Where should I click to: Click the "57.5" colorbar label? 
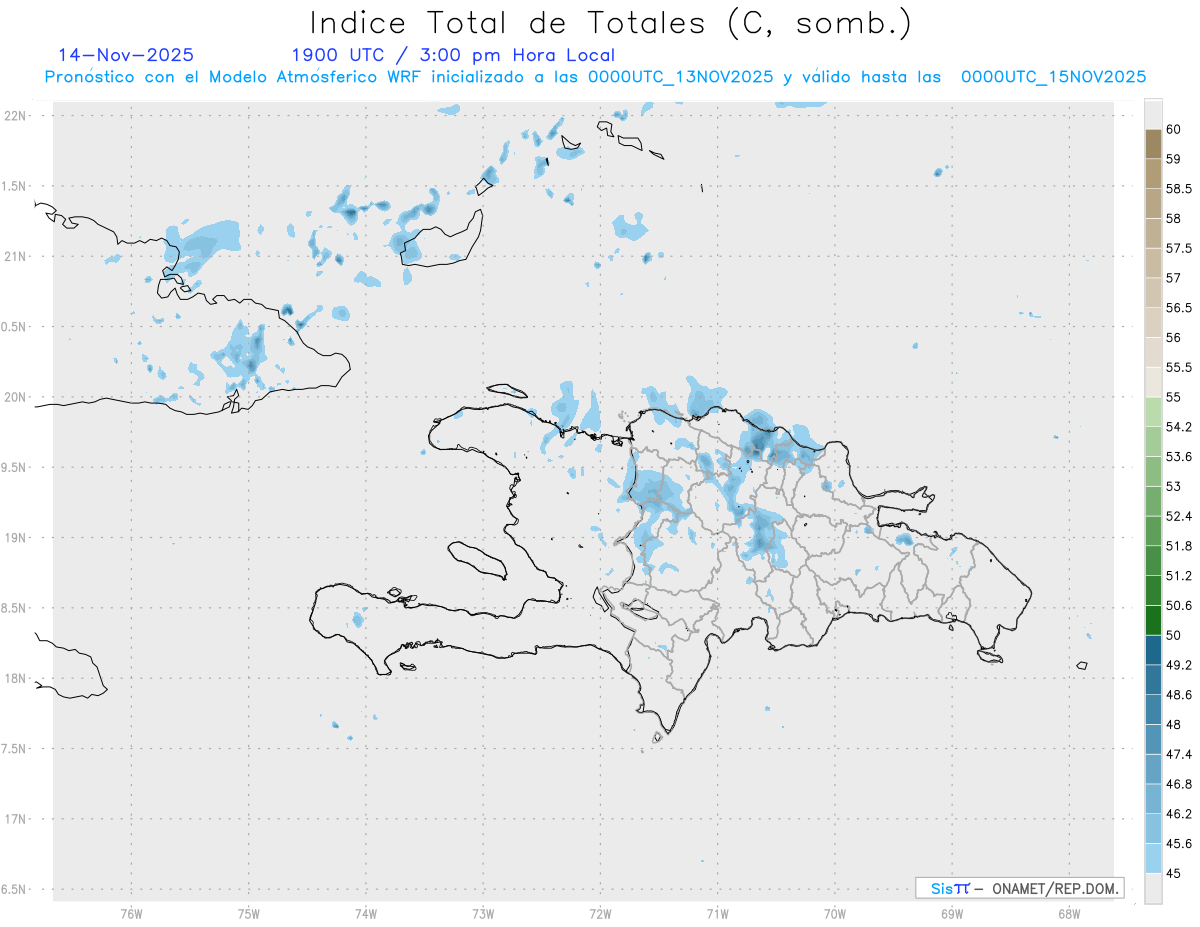(x=1179, y=248)
